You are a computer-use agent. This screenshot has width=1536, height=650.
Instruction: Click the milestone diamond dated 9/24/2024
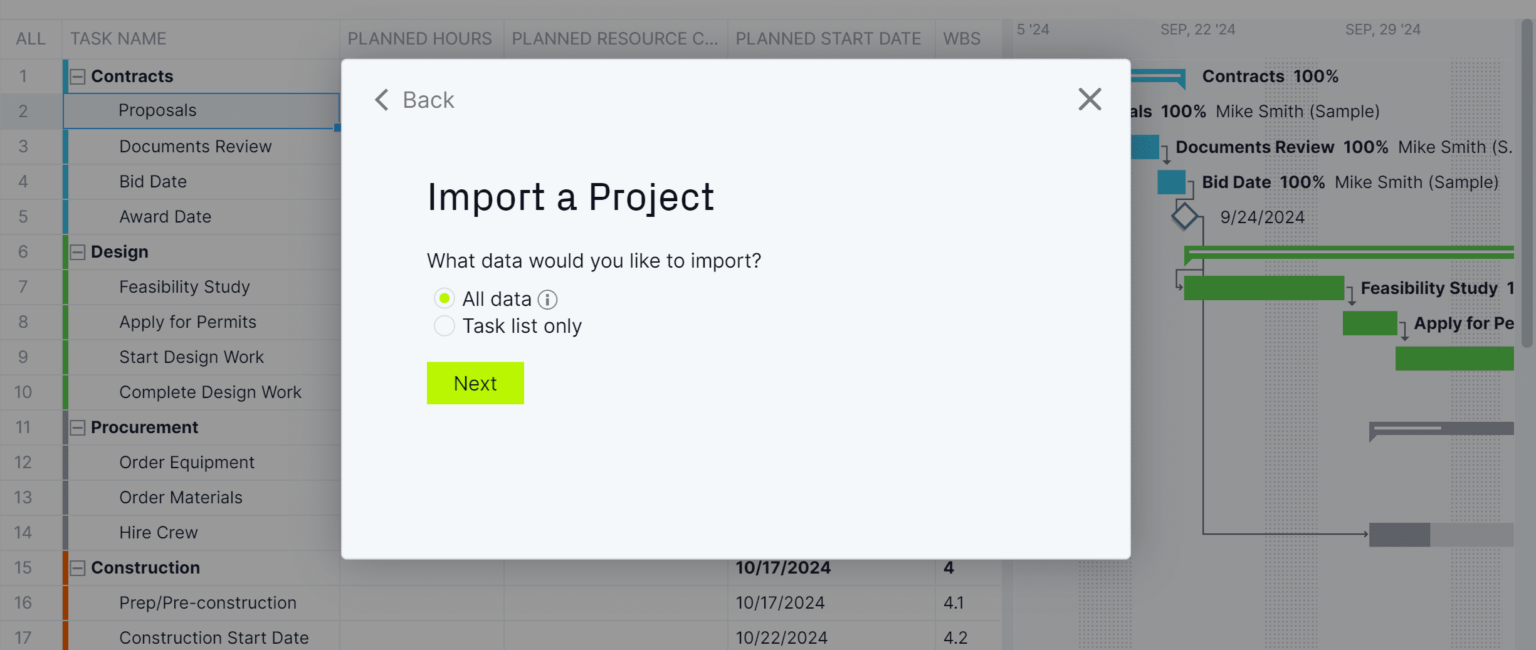tap(1186, 215)
